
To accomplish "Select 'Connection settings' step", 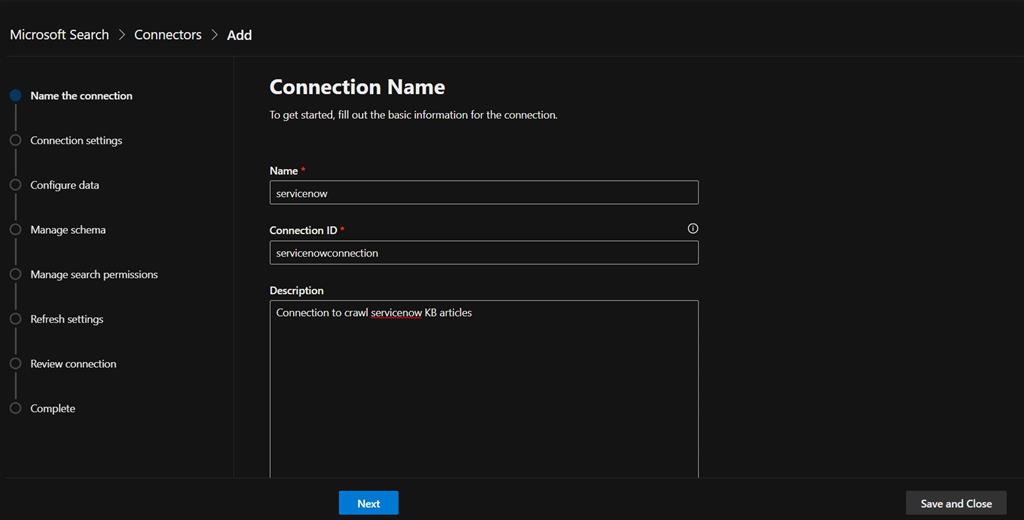I will click(x=76, y=140).
